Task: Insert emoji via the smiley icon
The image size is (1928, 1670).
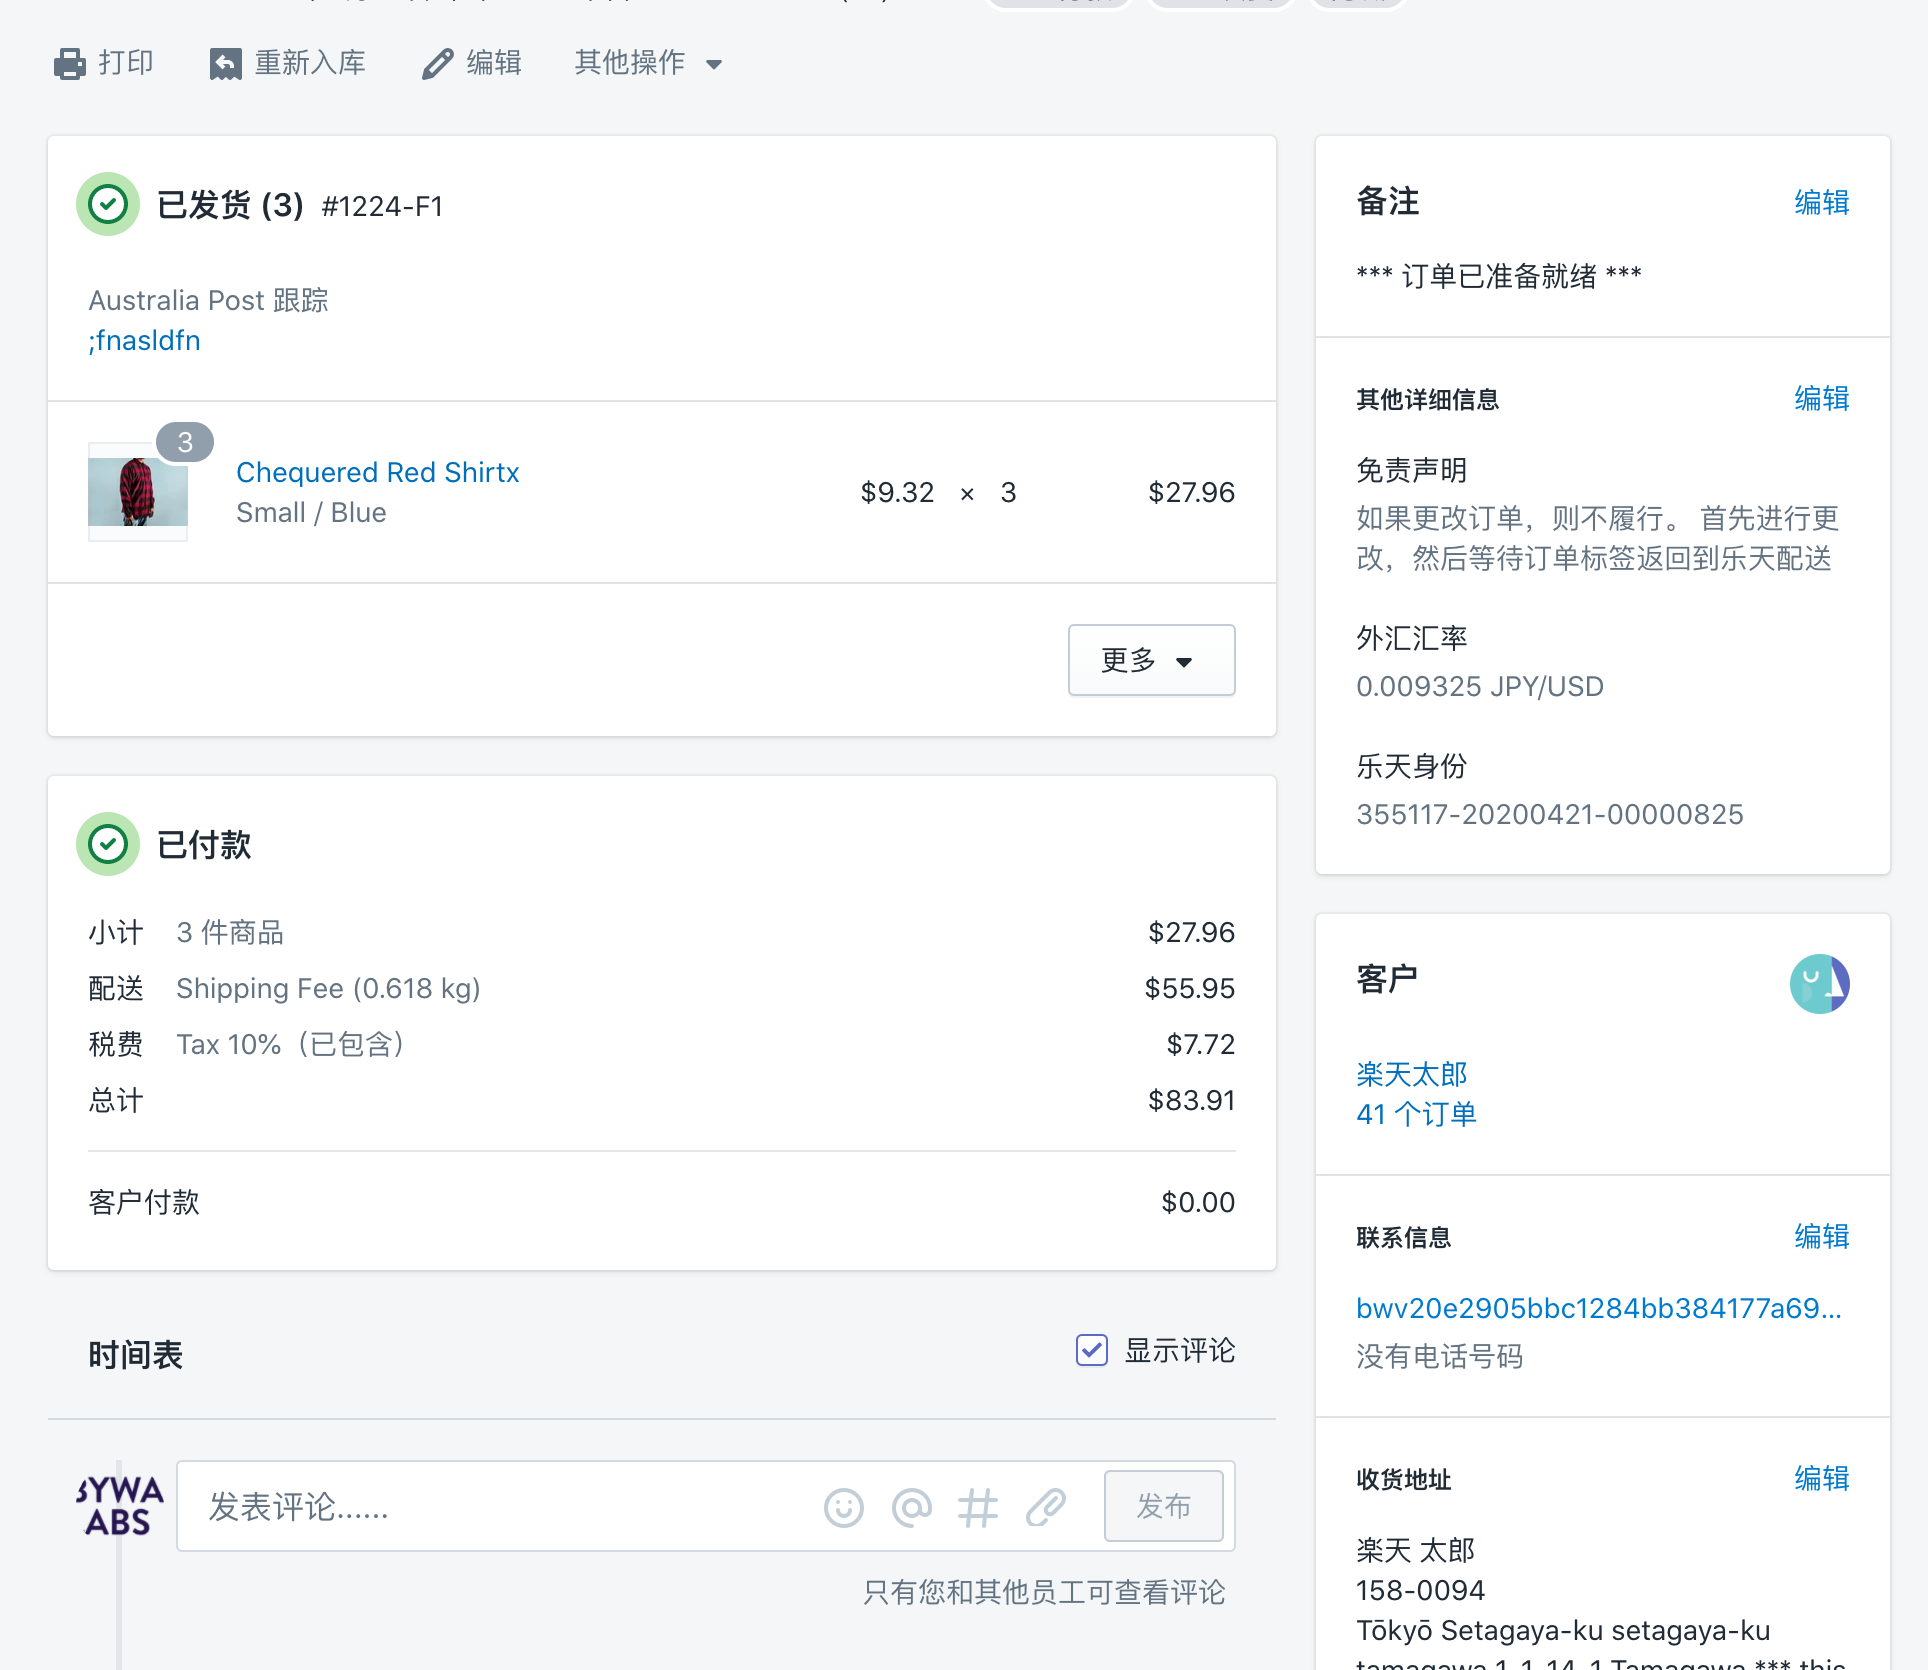Action: tap(843, 1507)
